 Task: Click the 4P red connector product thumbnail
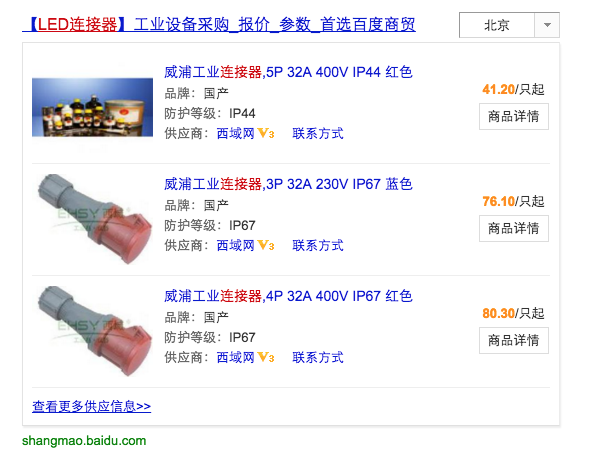(94, 331)
